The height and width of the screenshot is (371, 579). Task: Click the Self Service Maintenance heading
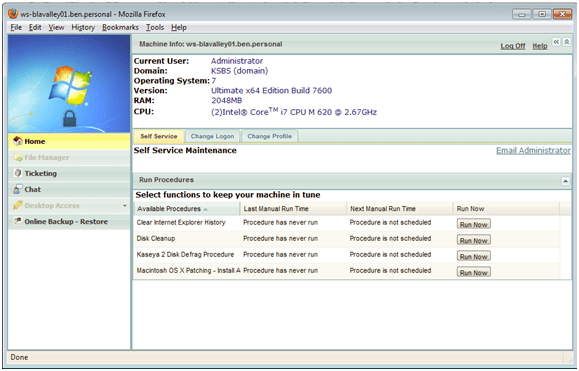185,150
